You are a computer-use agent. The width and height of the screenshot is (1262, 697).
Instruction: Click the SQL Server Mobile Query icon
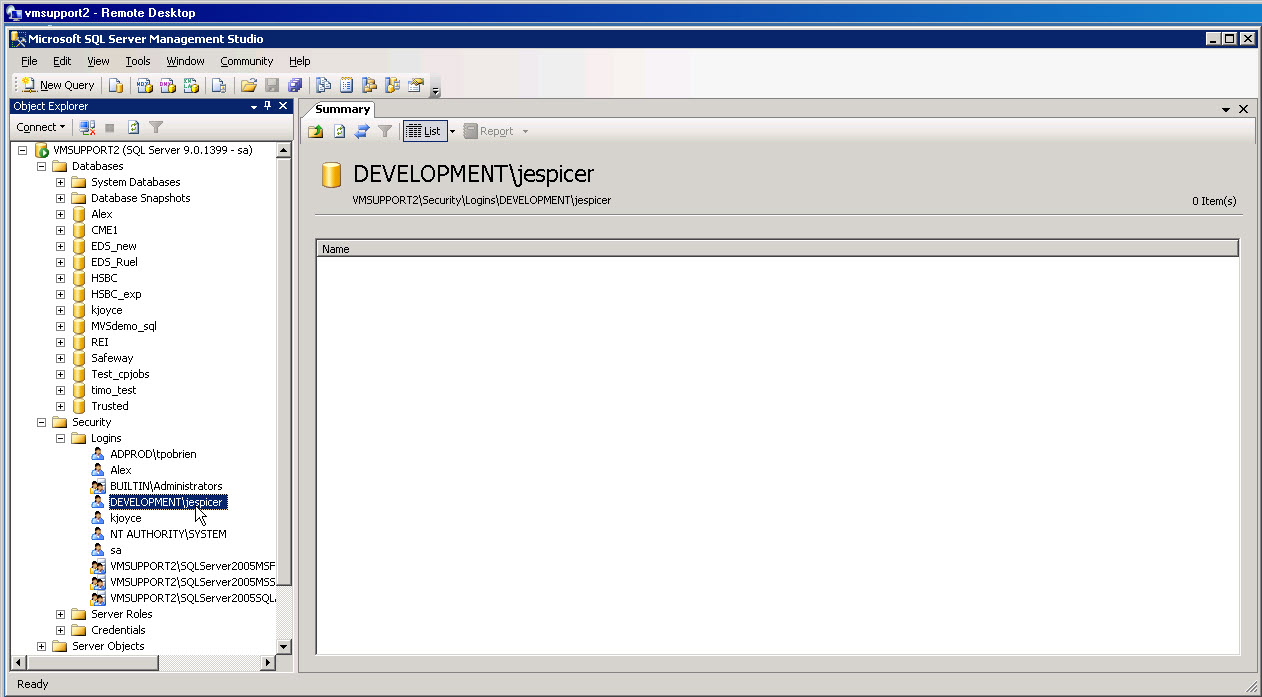218,85
